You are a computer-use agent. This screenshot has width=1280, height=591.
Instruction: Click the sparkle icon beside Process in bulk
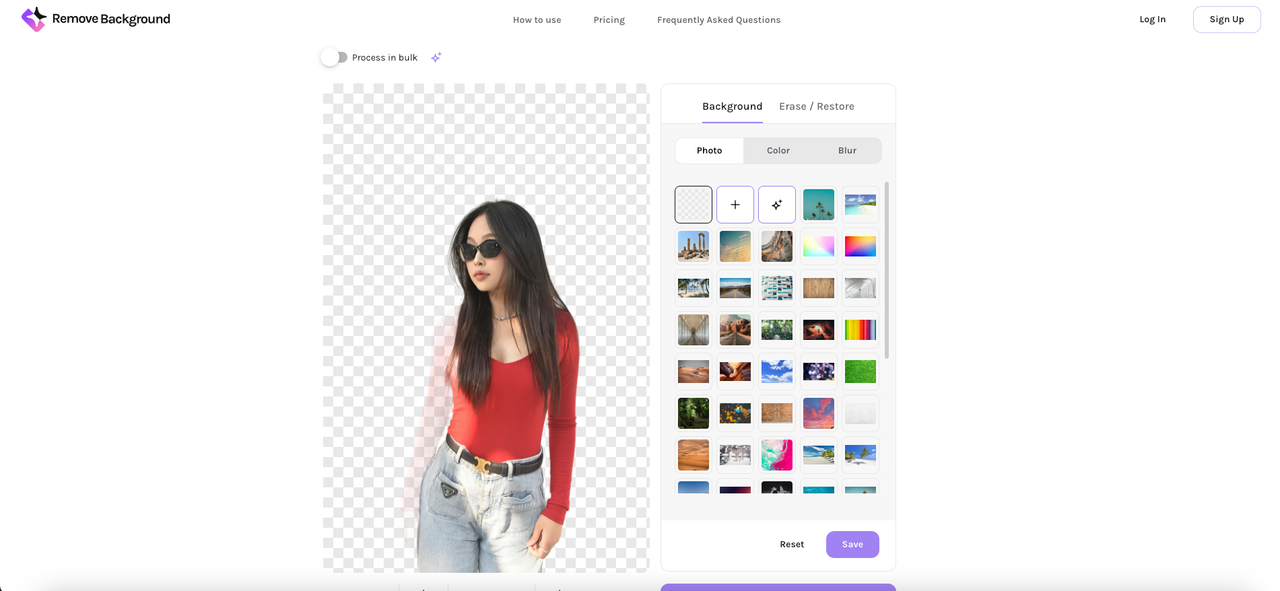(x=436, y=58)
